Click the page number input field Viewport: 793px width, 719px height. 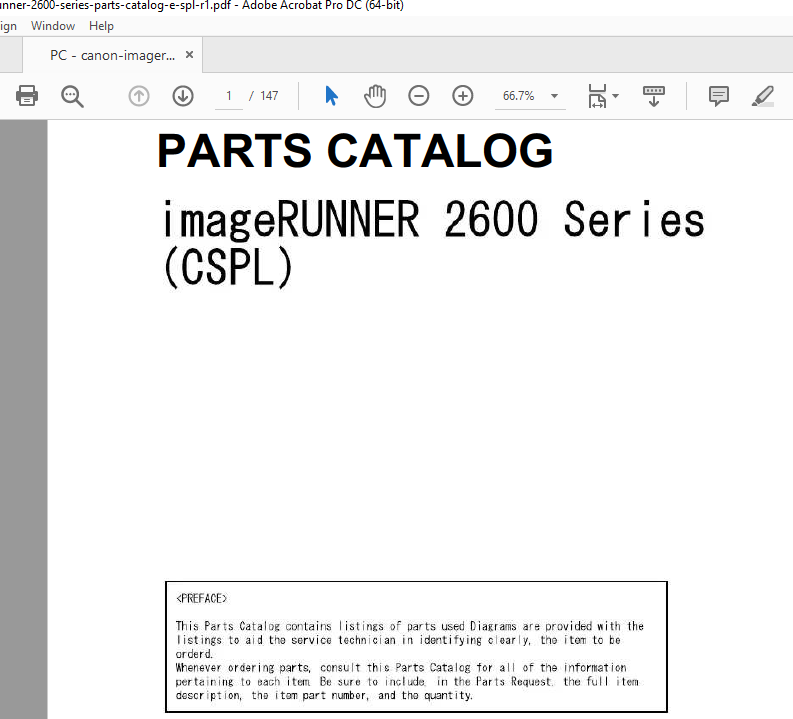[229, 96]
